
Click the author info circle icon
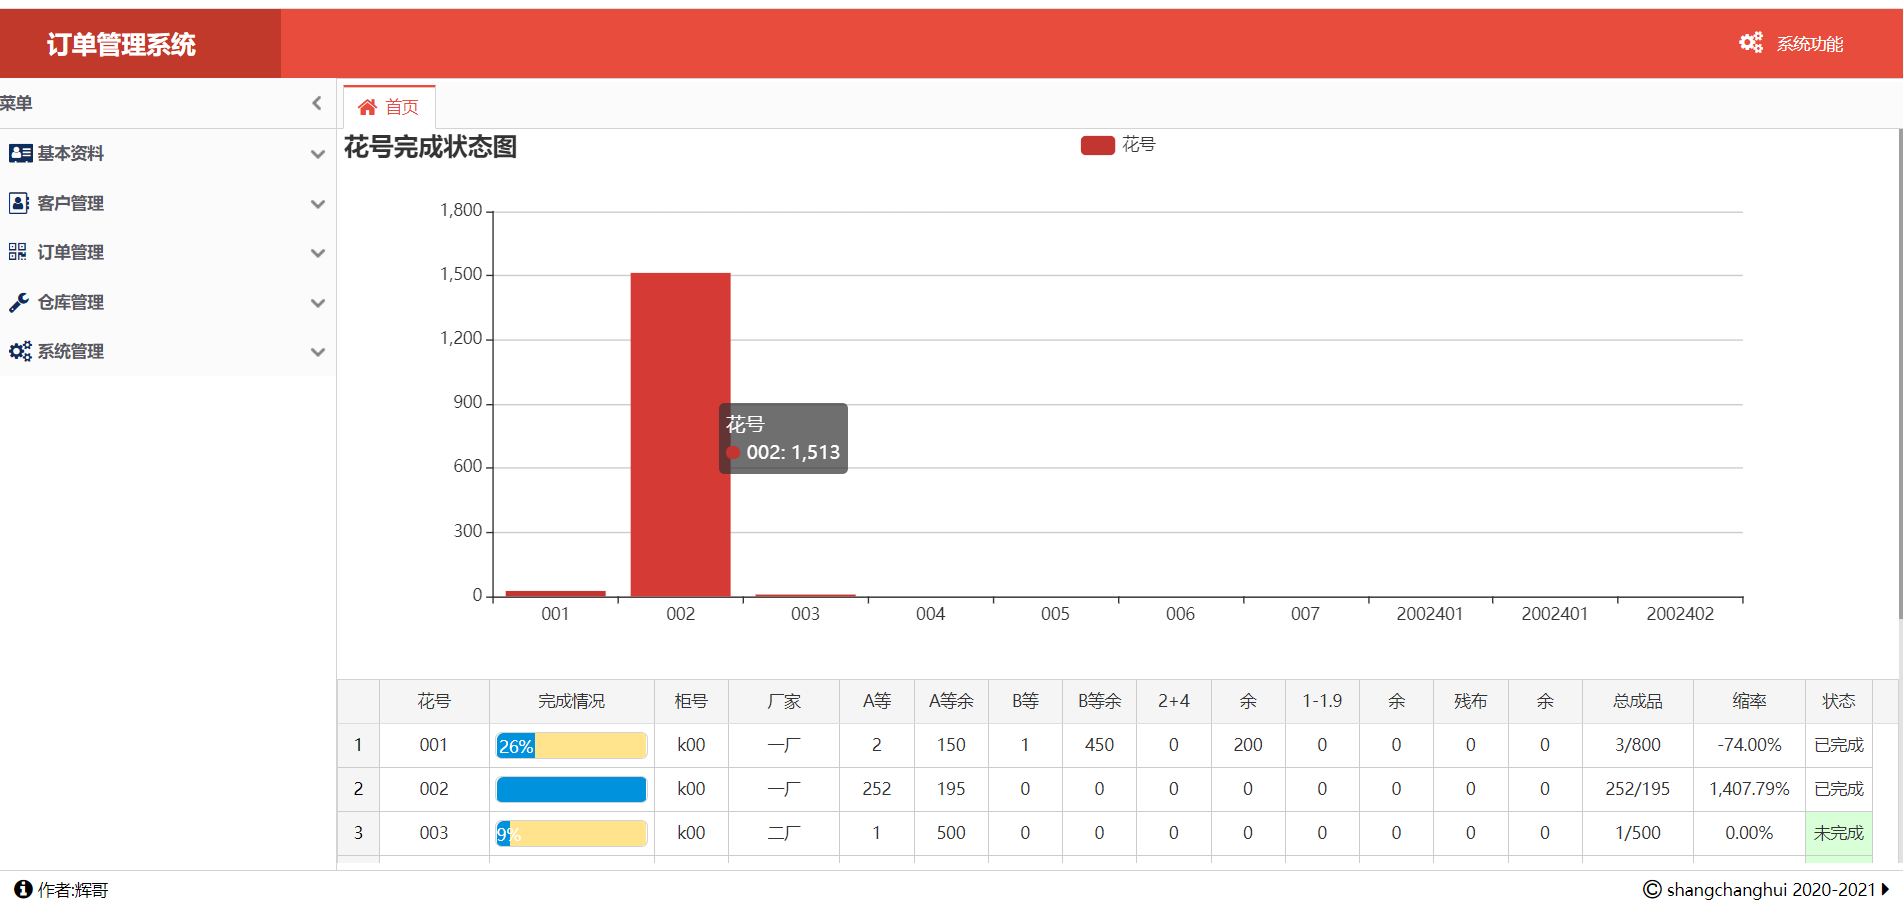[23, 888]
